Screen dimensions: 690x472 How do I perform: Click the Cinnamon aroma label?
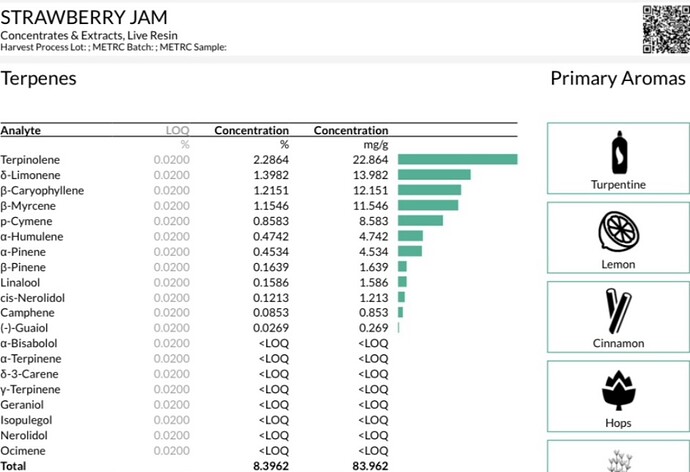click(618, 344)
